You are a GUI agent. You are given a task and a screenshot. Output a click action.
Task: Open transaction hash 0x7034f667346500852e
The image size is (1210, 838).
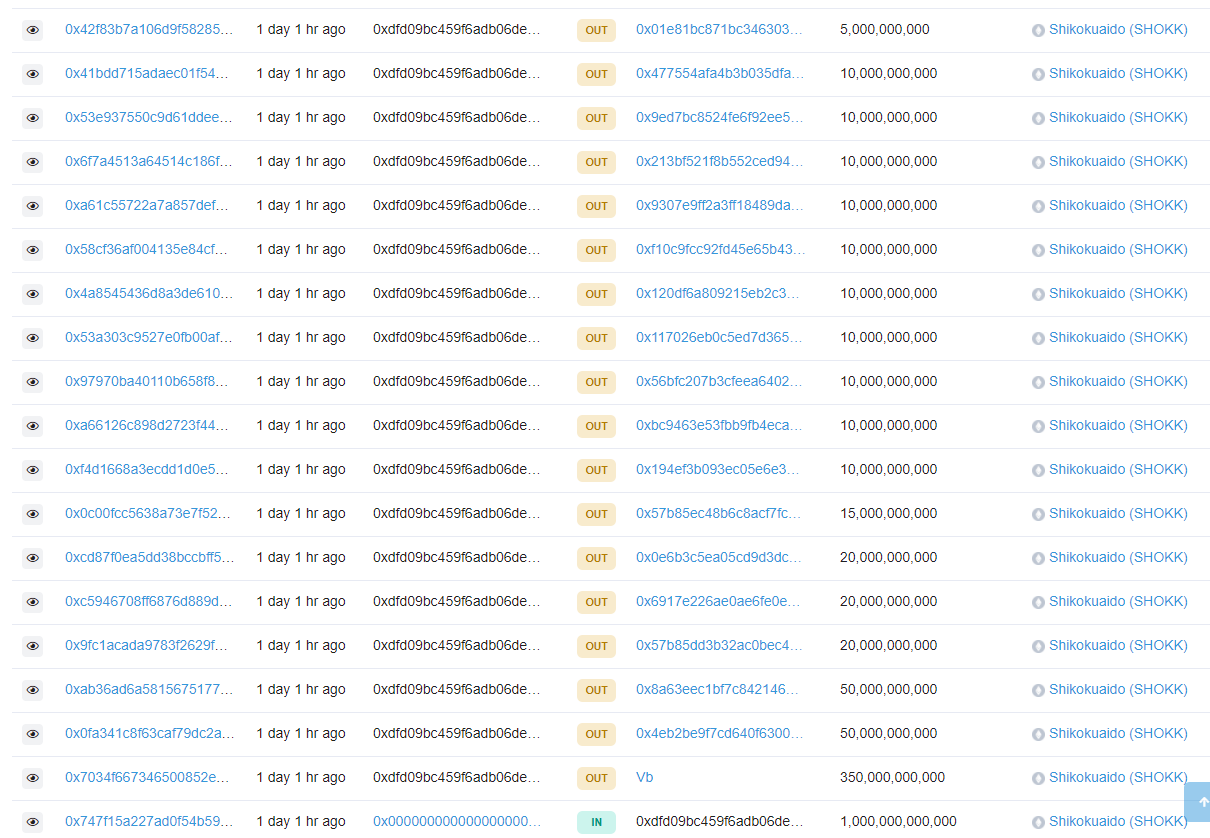click(x=149, y=778)
